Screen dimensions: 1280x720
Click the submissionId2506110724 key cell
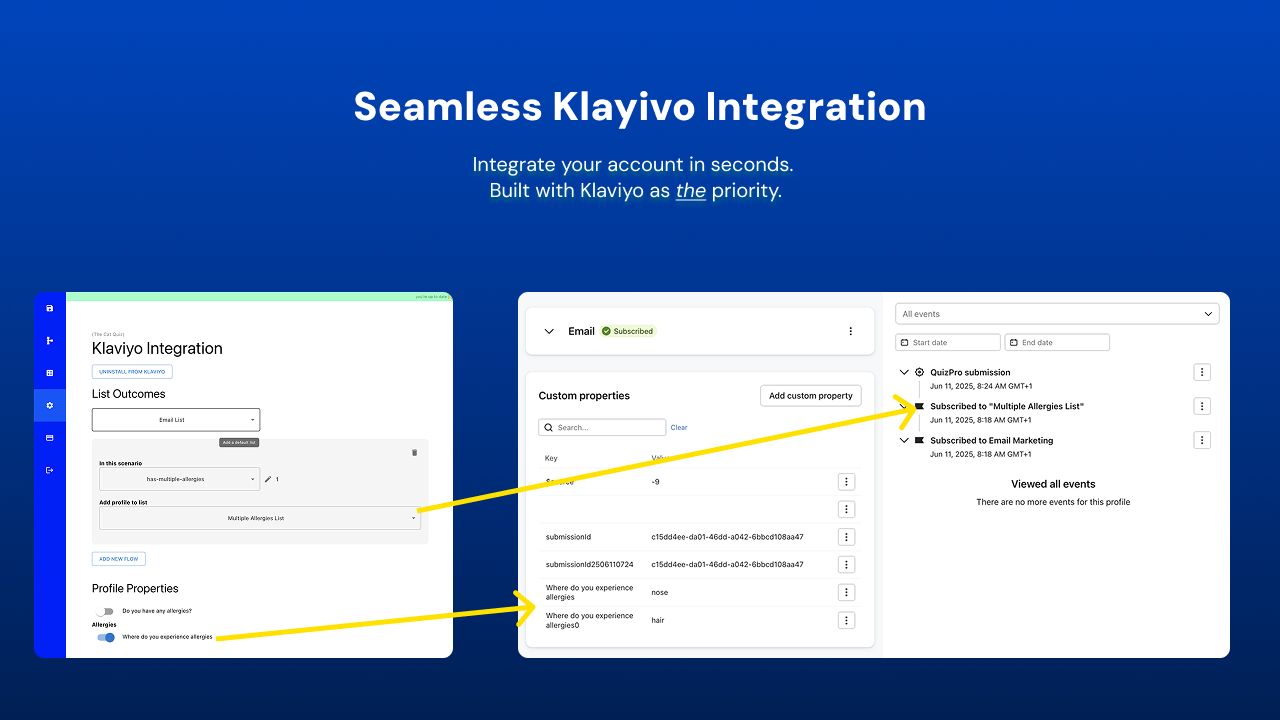(x=590, y=564)
